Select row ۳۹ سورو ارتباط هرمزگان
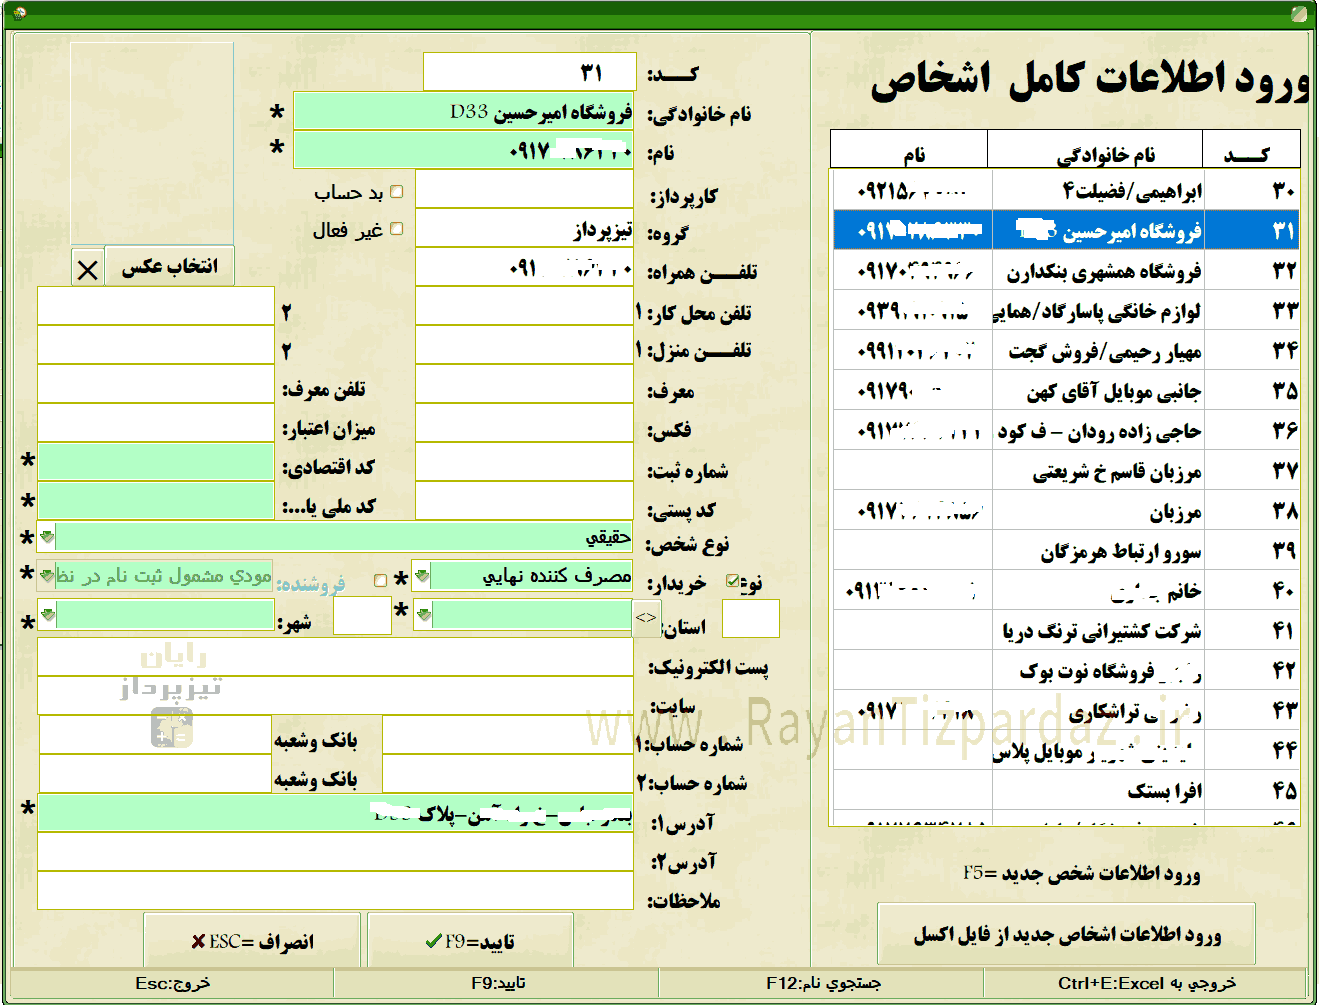Screen dimensions: 1319x1005 click(x=1066, y=551)
